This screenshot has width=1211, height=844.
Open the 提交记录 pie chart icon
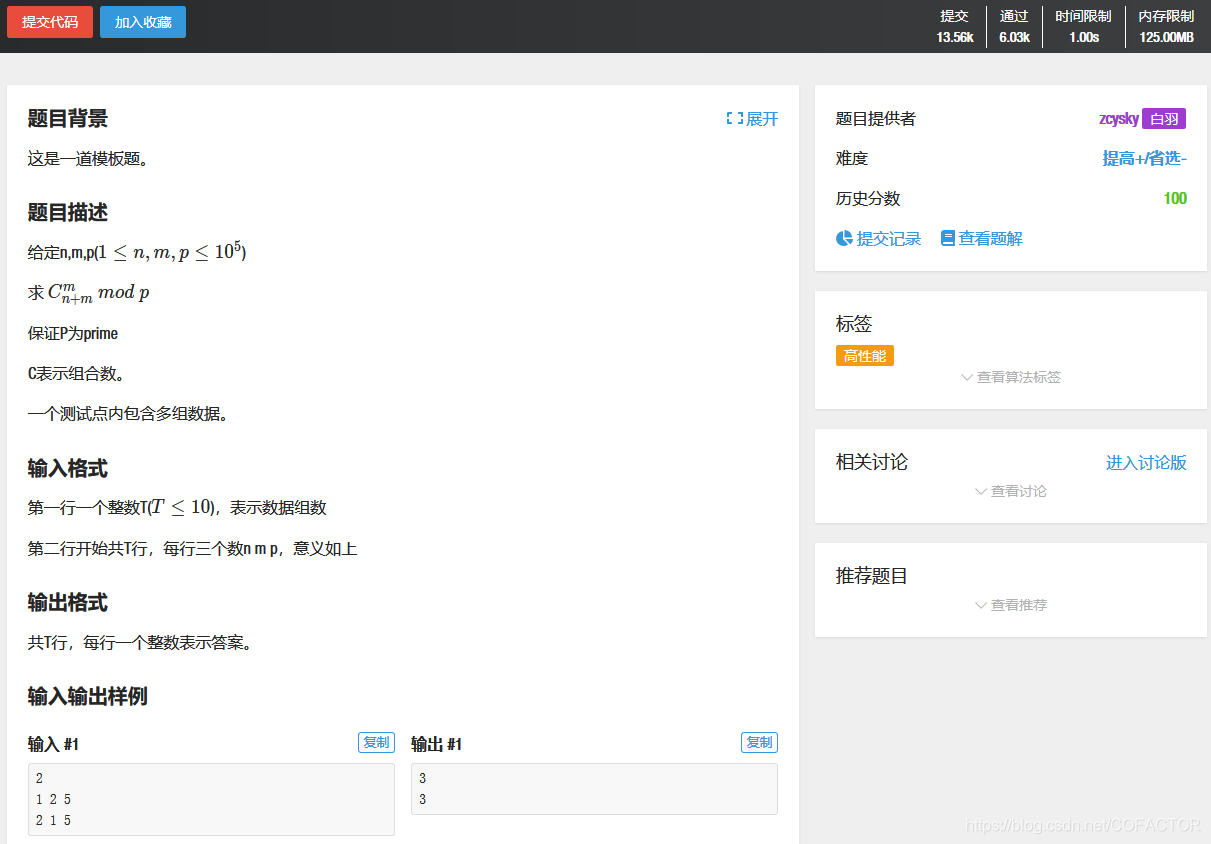(845, 238)
